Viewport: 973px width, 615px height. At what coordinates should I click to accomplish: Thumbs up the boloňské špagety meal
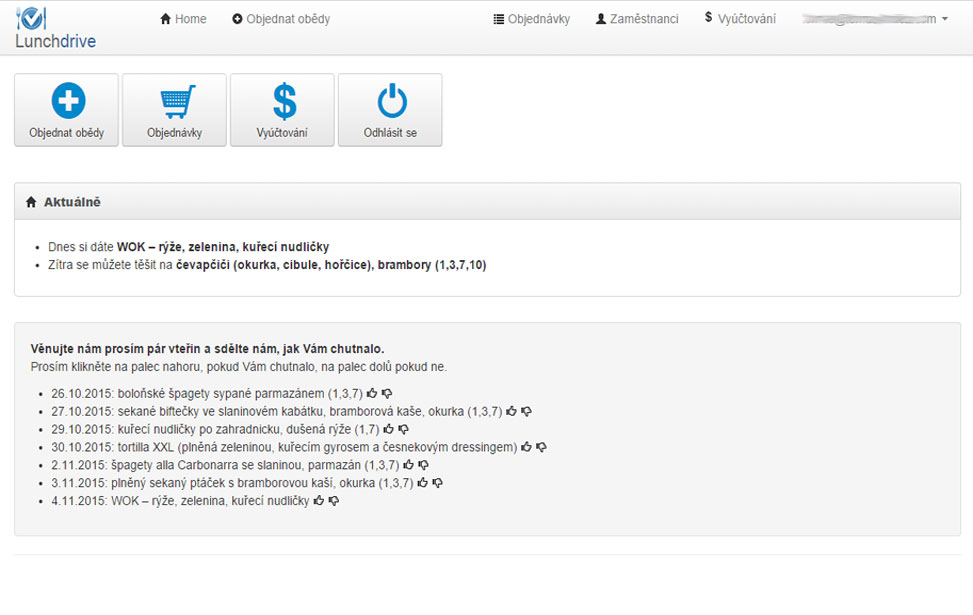372,394
